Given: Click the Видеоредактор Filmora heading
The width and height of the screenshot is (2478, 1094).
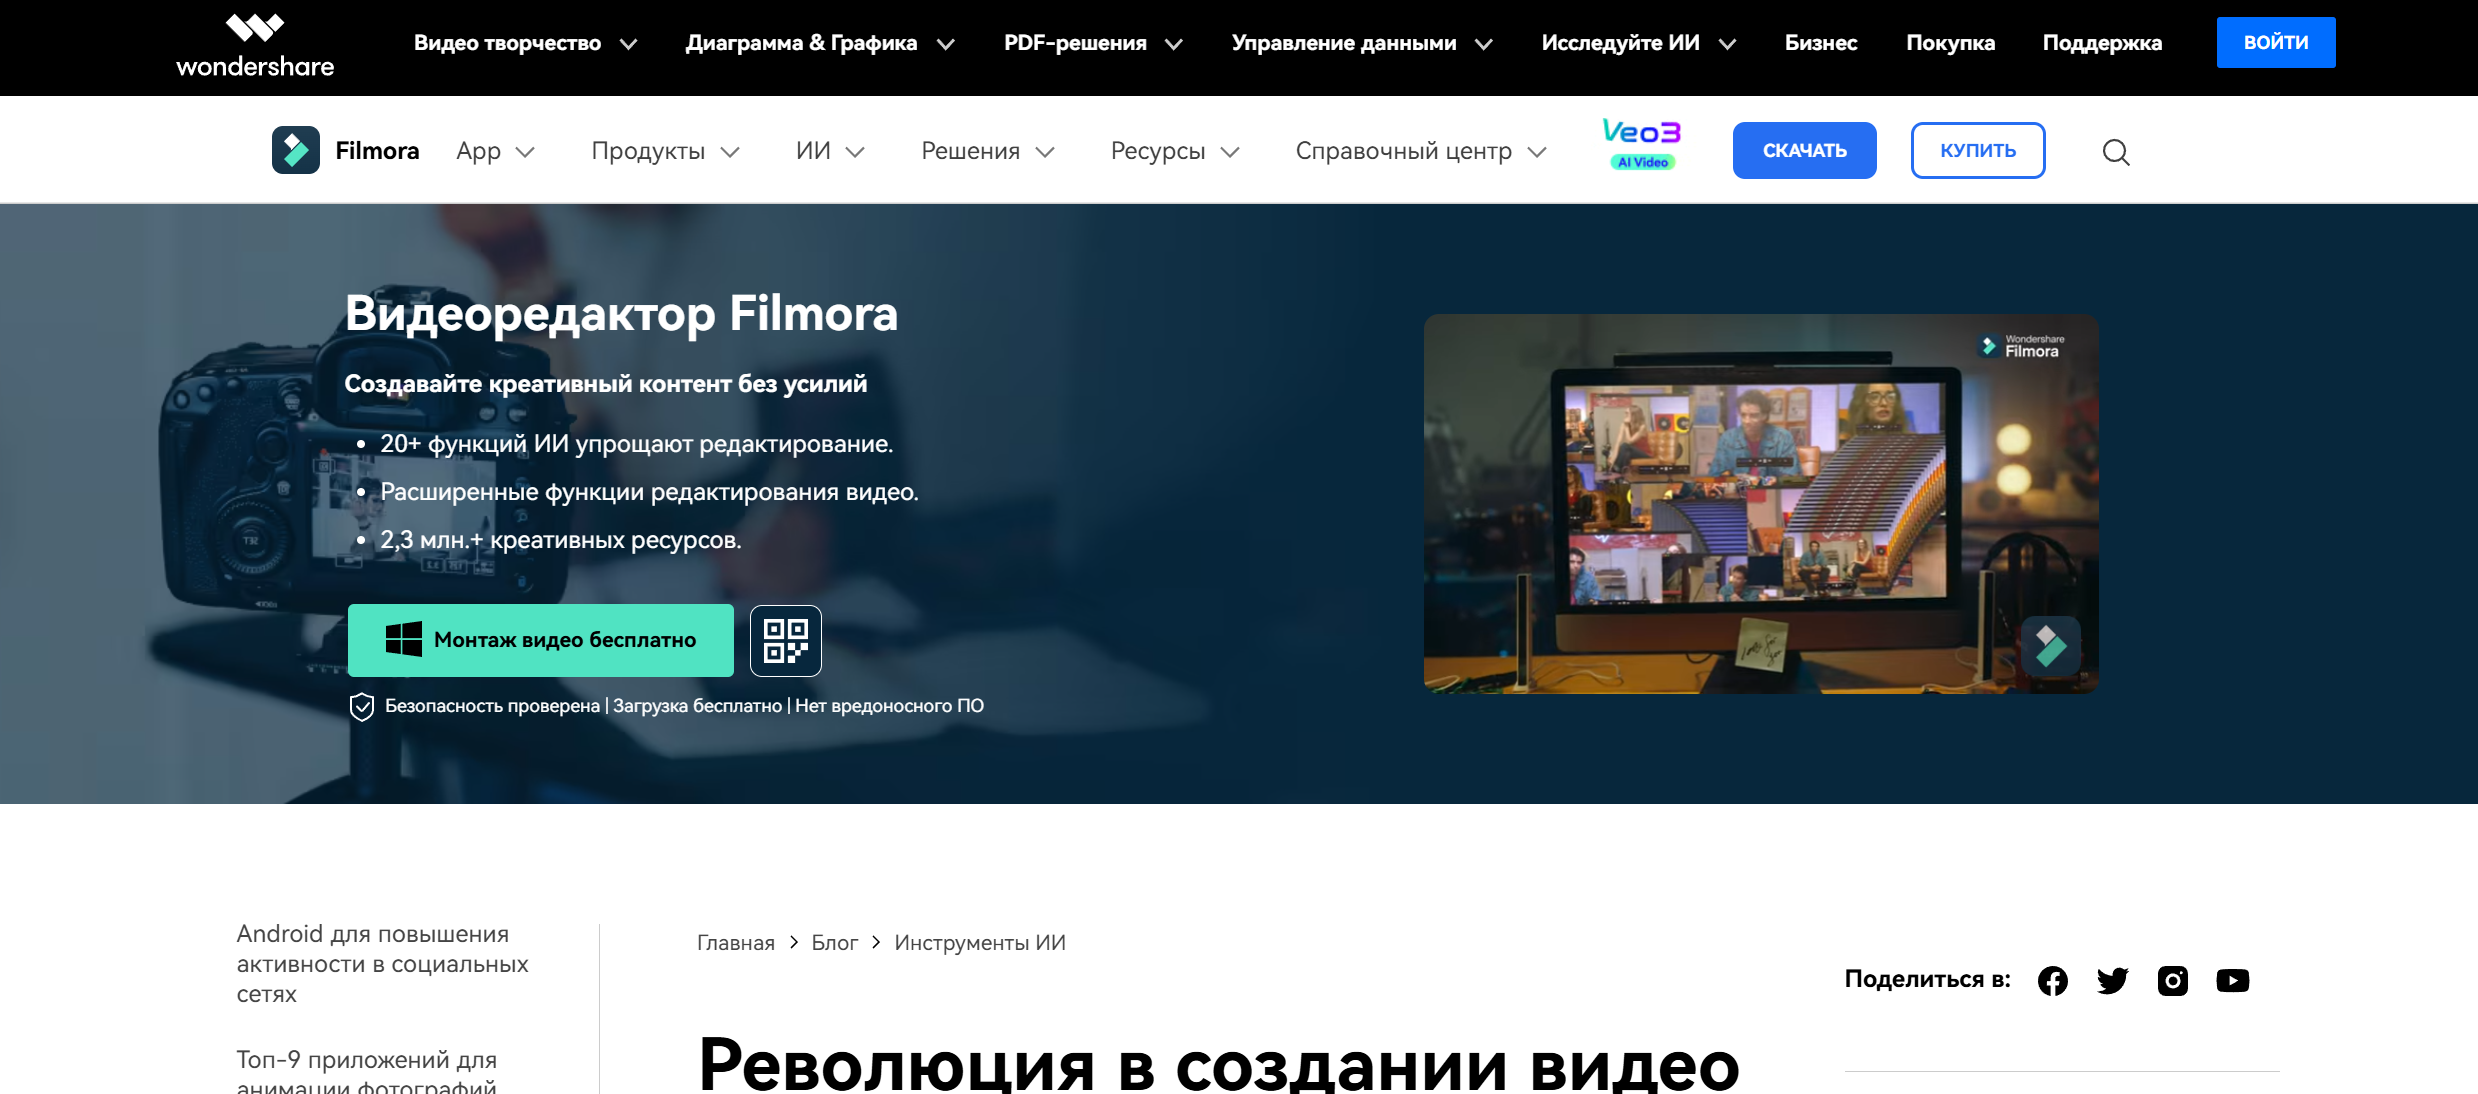Looking at the screenshot, I should pyautogui.click(x=621, y=314).
